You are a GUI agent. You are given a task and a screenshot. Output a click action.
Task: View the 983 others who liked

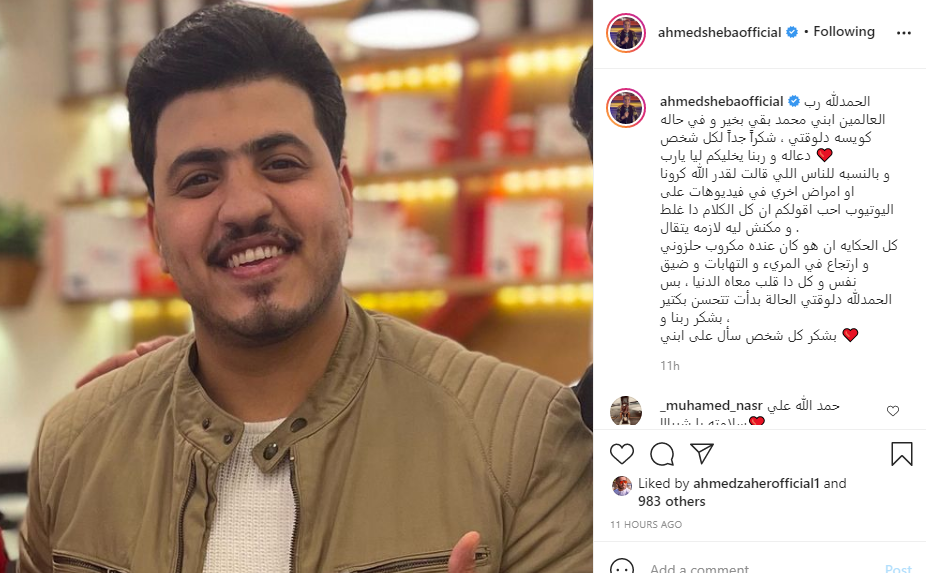click(x=671, y=501)
